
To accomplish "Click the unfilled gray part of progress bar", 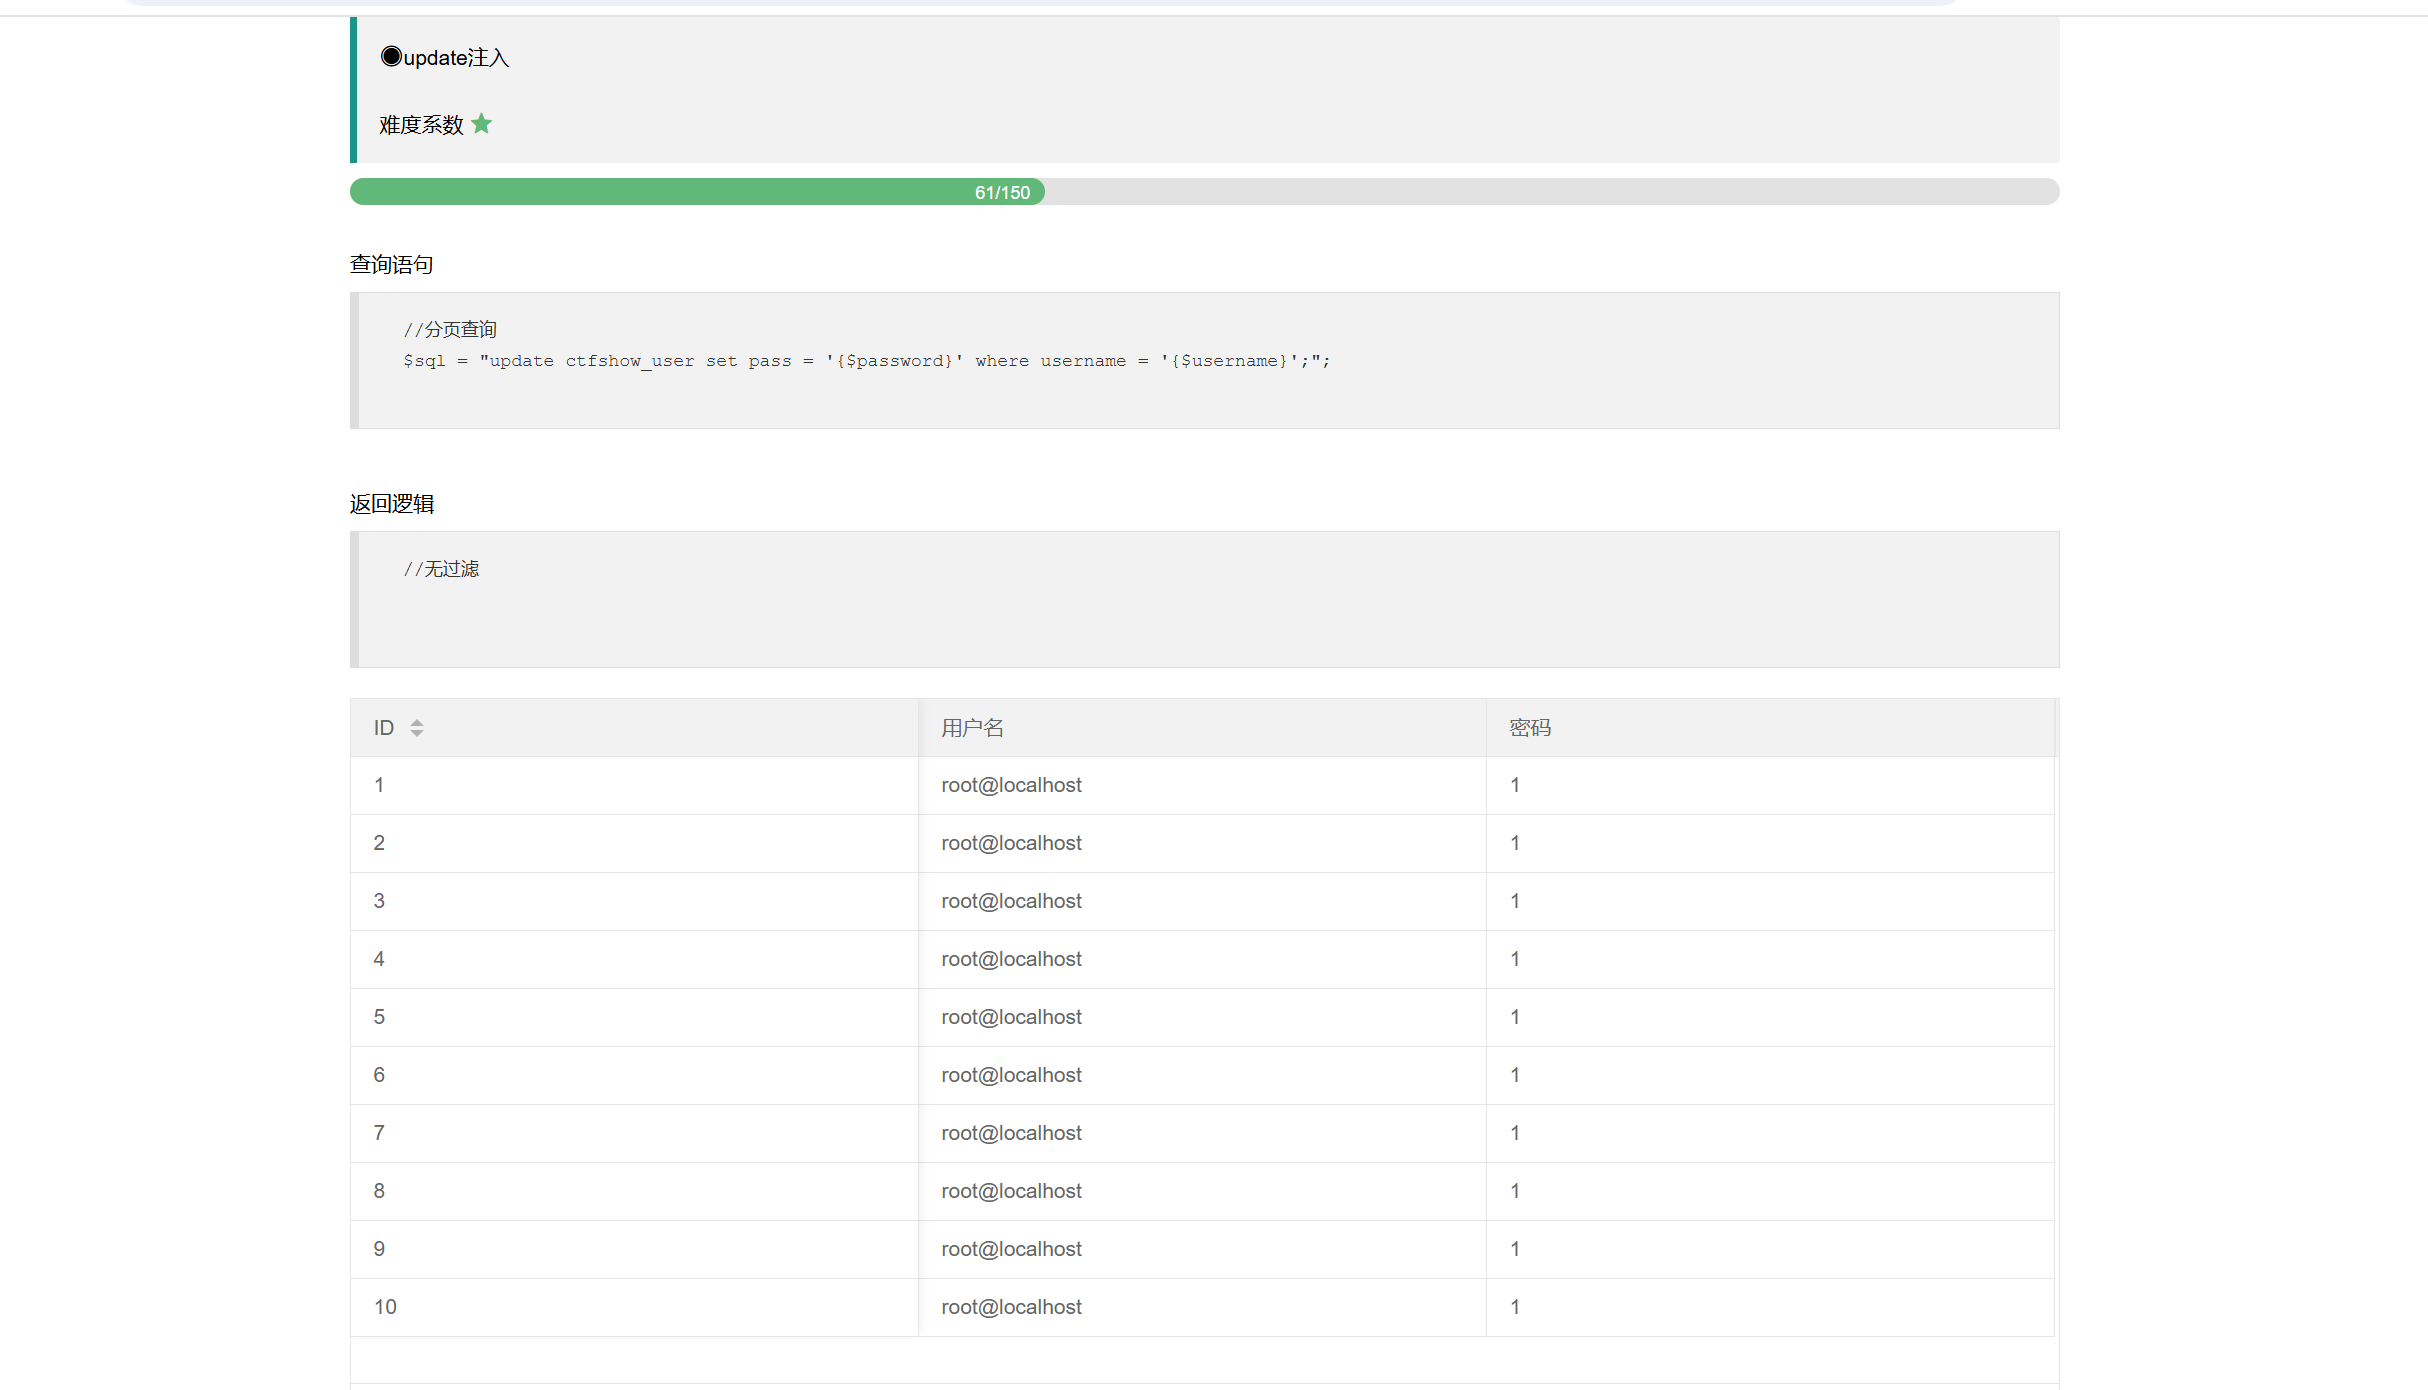I will pos(1550,192).
